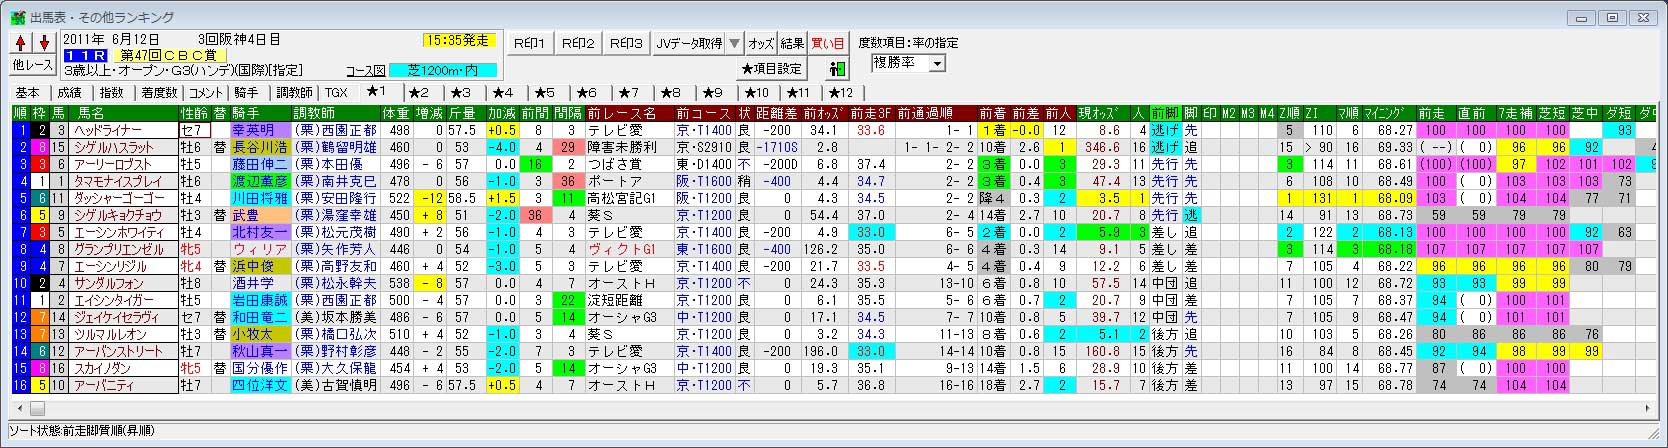Click the horse app icon in title bar

pos(17,18)
